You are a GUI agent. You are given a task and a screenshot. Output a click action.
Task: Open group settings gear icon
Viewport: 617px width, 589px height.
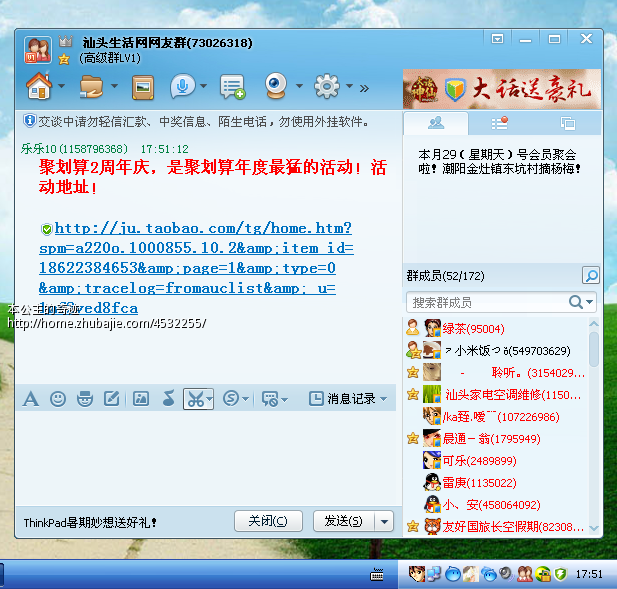(327, 86)
